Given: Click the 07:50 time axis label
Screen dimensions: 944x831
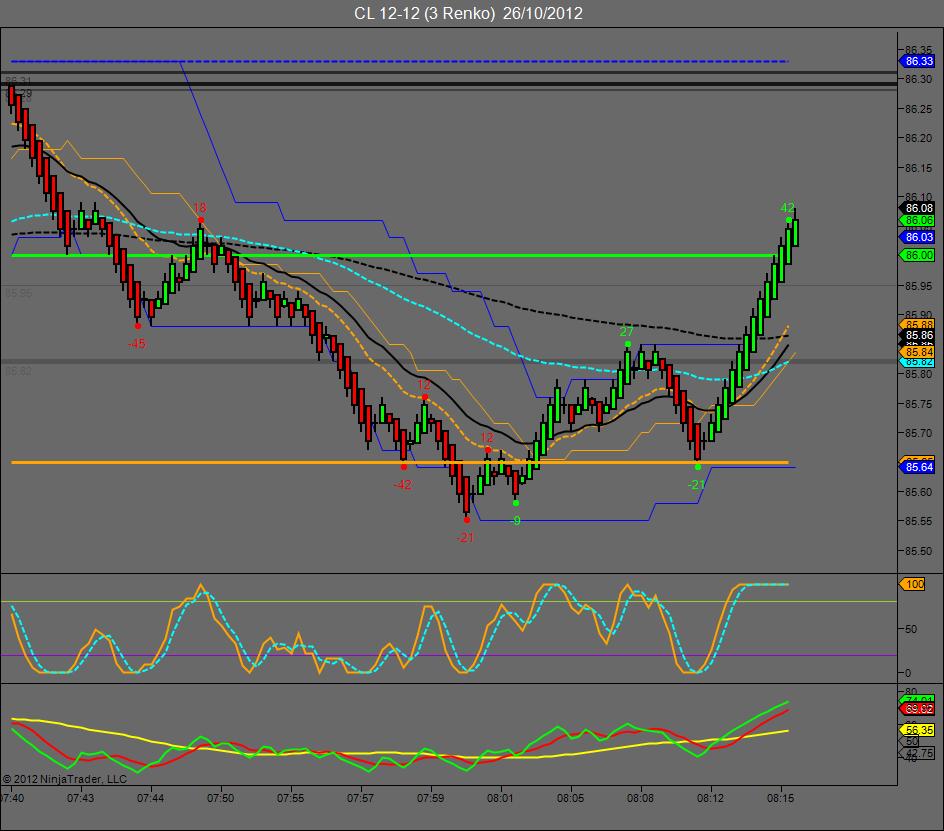Looking at the screenshot, I should click(x=220, y=798).
